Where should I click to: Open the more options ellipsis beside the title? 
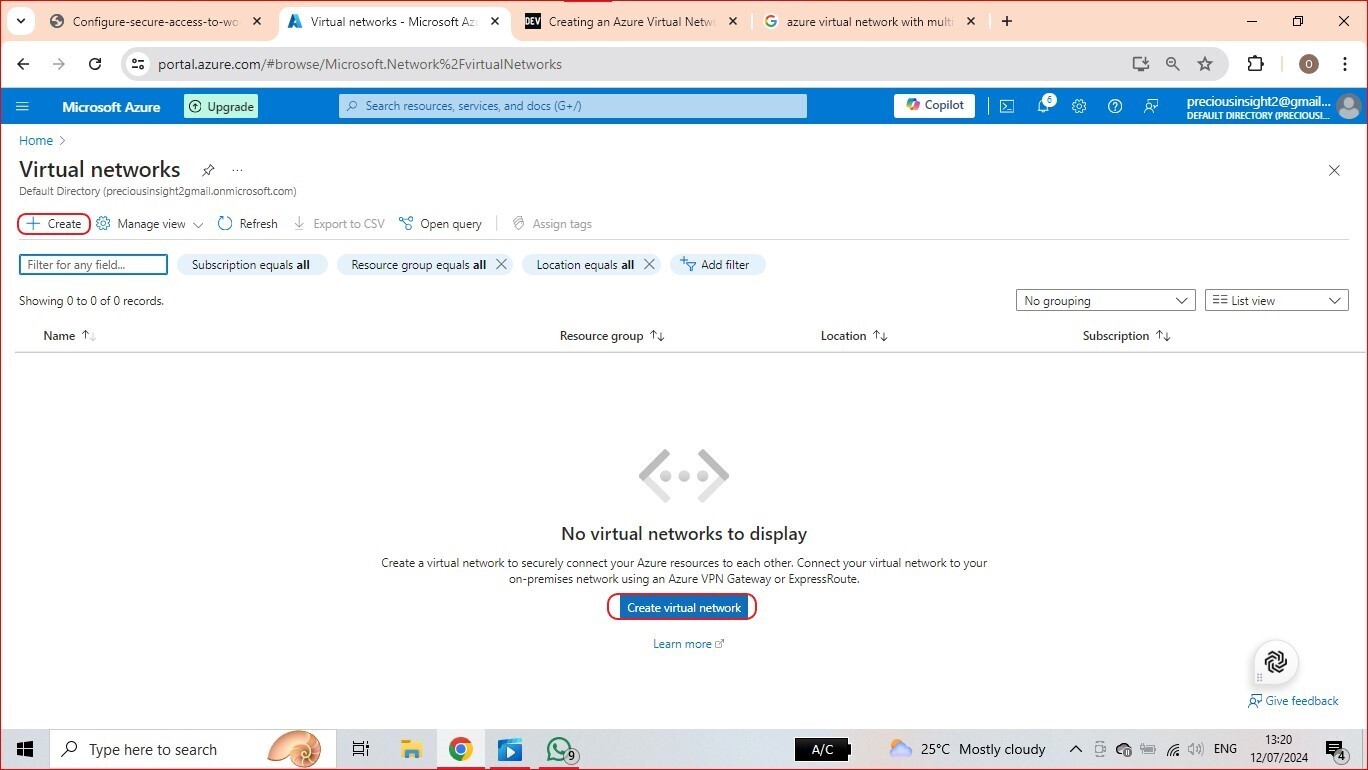[237, 170]
